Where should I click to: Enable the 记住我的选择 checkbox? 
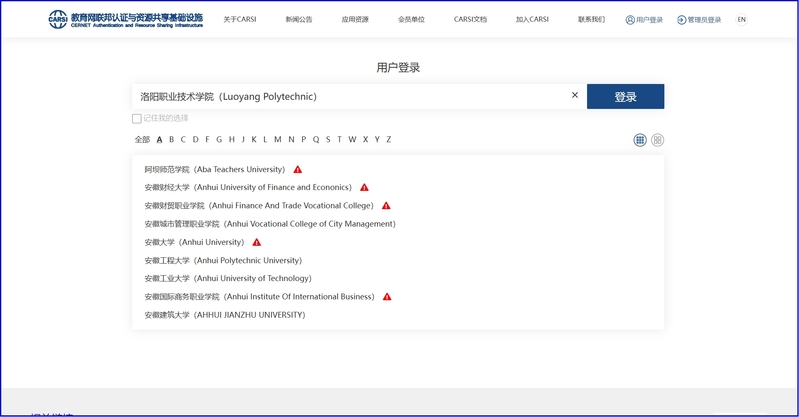click(x=137, y=119)
